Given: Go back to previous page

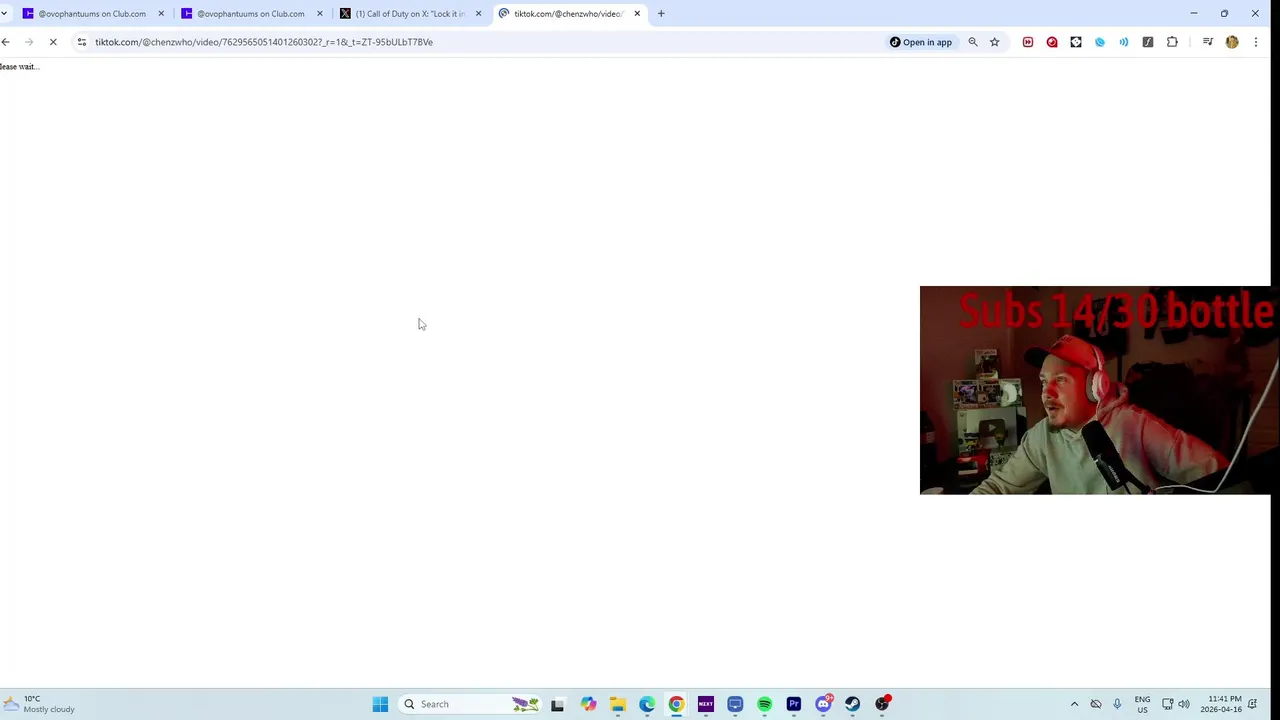Looking at the screenshot, I should (6, 42).
